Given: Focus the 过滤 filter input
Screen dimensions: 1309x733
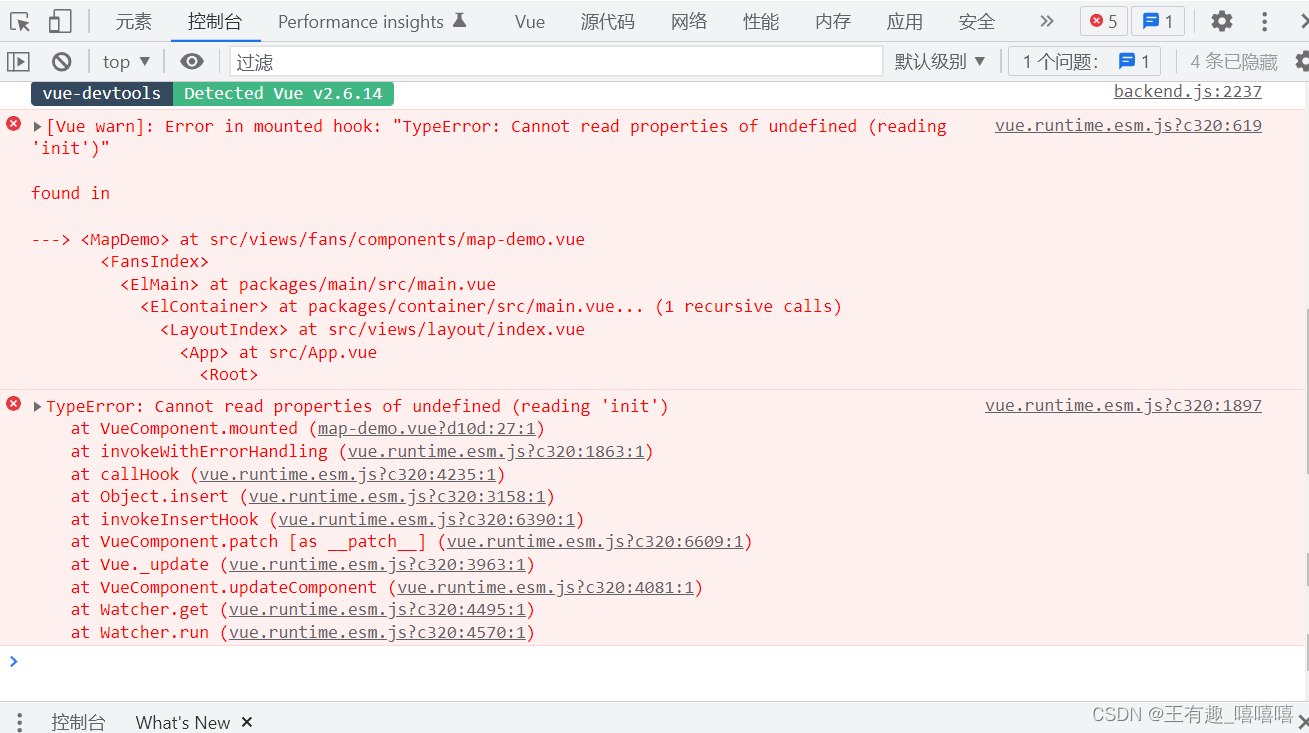Looking at the screenshot, I should (x=556, y=62).
